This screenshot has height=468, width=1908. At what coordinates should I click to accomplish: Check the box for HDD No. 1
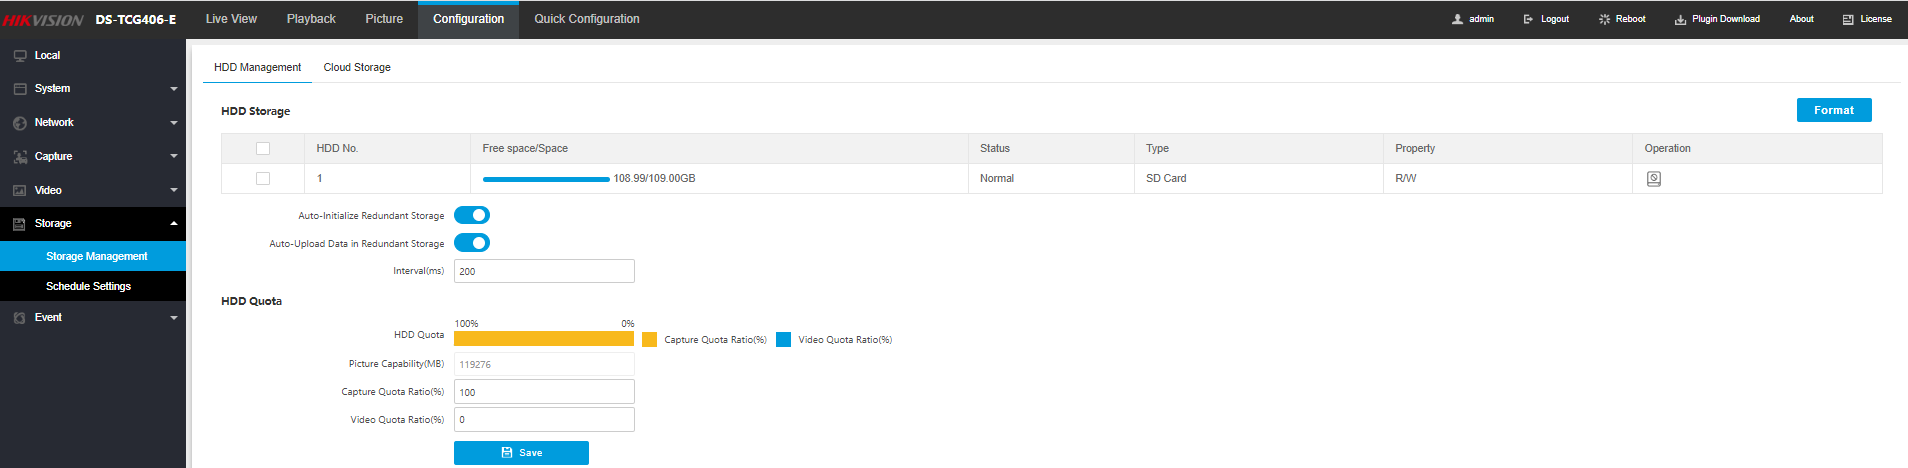[263, 179]
